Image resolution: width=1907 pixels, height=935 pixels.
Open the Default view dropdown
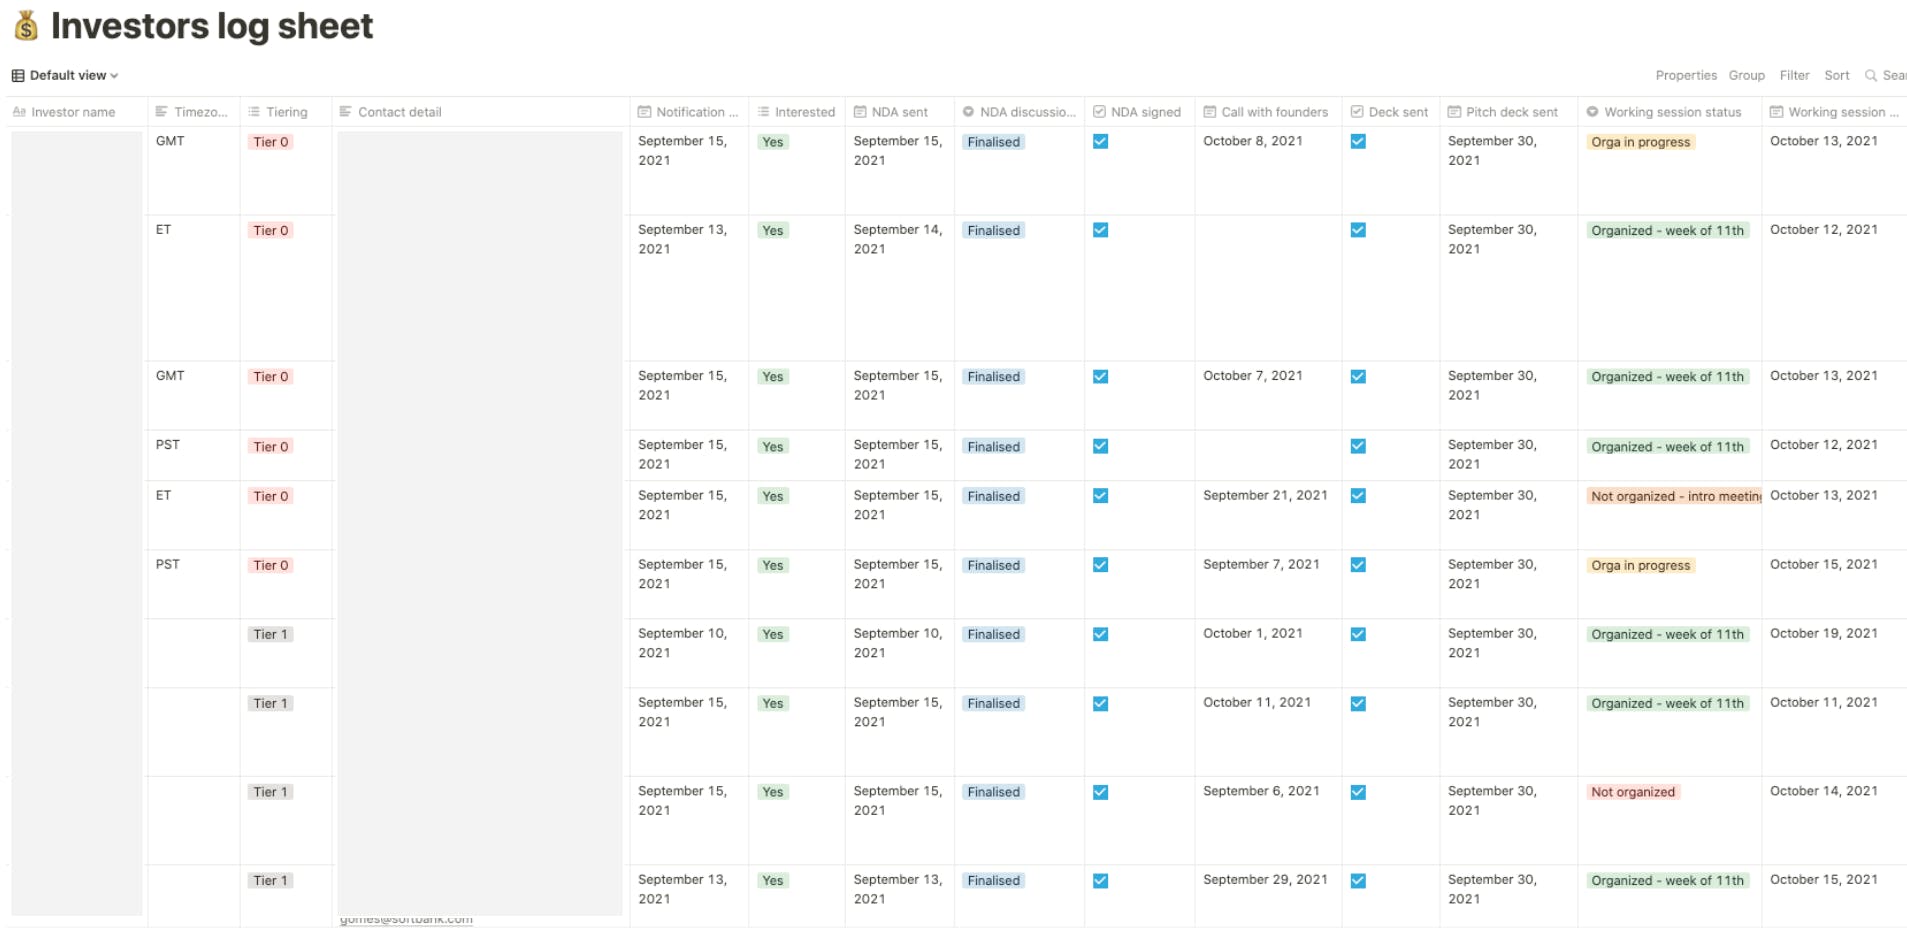(73, 75)
